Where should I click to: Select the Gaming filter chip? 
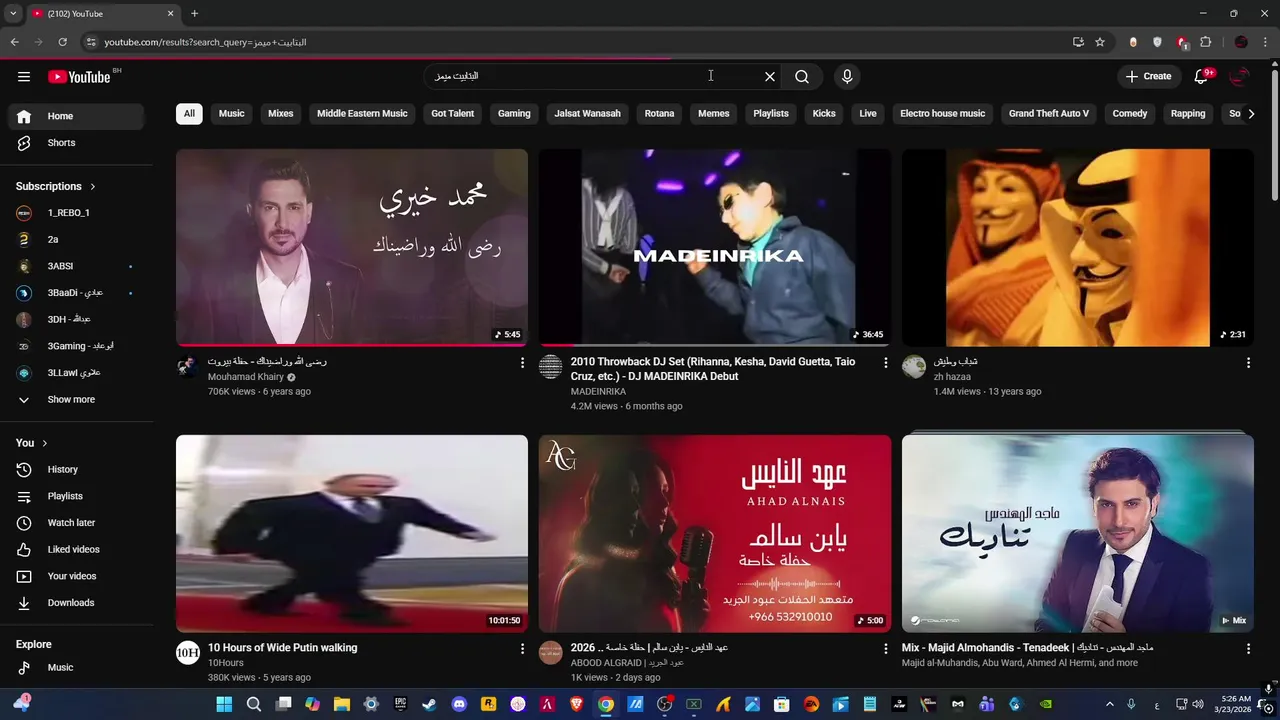coord(514,114)
